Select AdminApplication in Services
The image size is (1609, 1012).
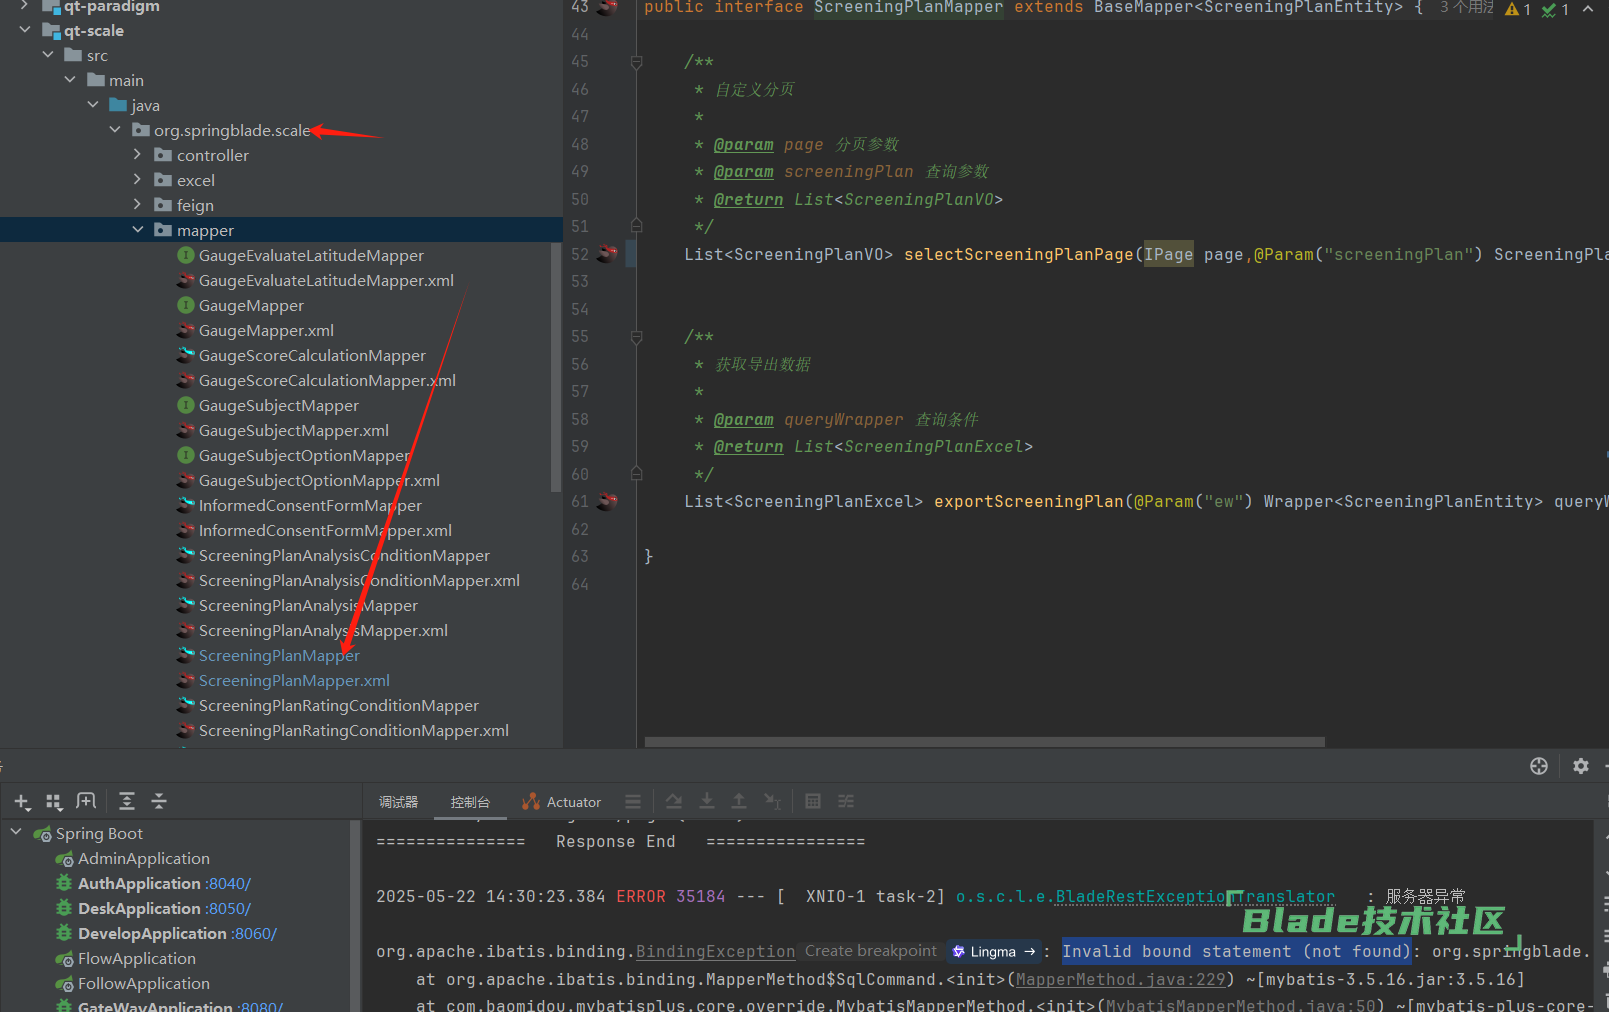tap(144, 858)
